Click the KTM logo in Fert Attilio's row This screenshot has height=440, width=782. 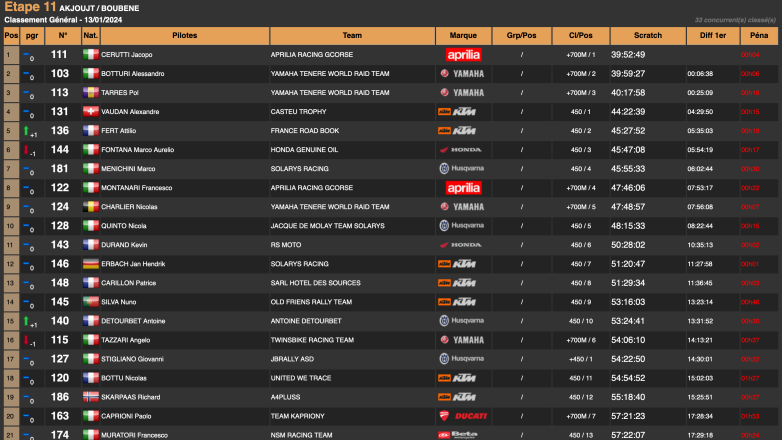point(457,131)
